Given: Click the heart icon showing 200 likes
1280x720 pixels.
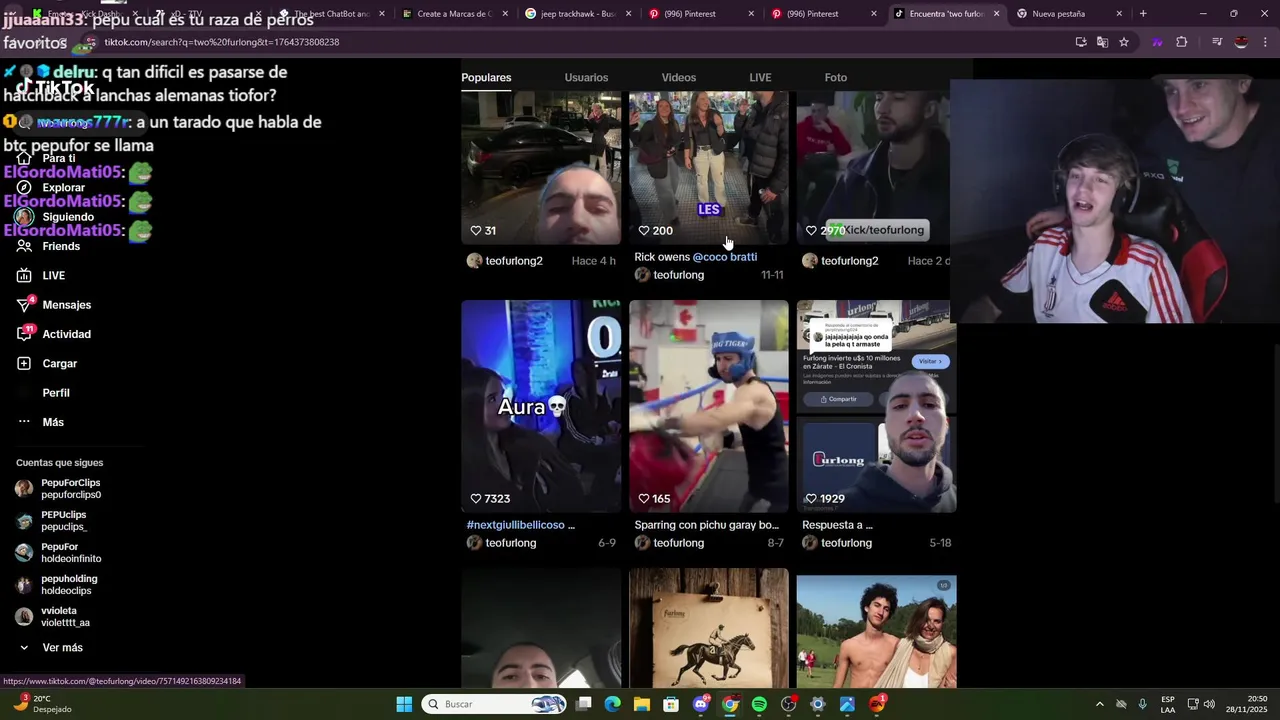Looking at the screenshot, I should tap(645, 230).
